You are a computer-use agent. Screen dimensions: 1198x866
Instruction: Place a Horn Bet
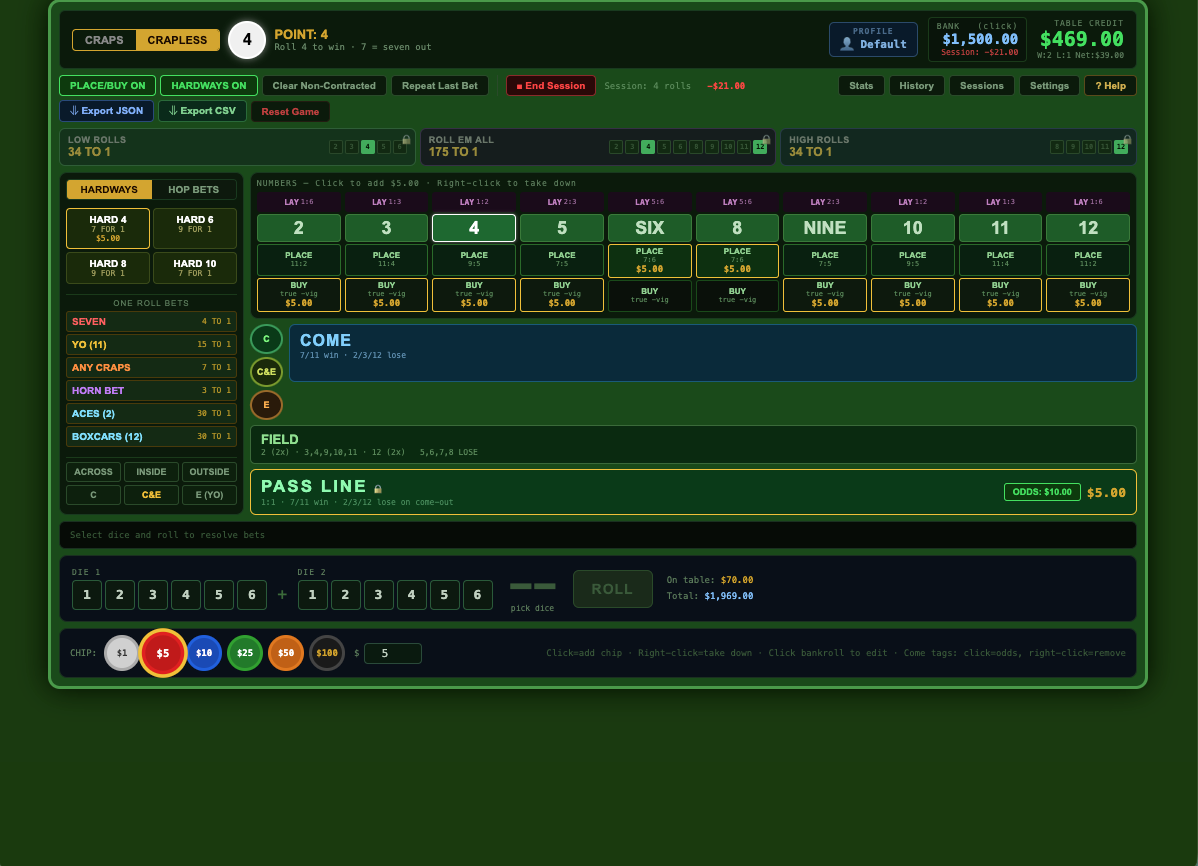[151, 391]
